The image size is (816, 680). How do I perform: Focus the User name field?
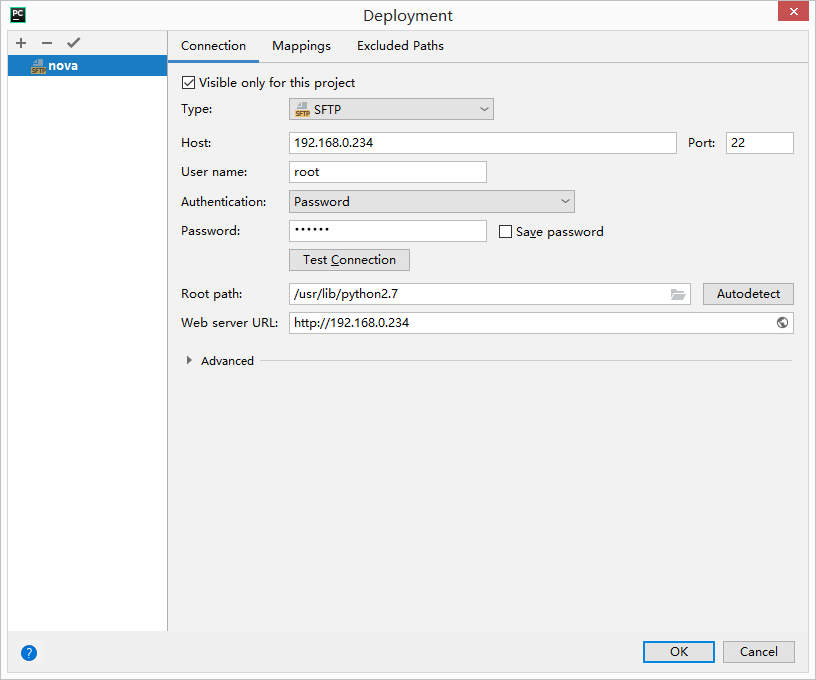pyautogui.click(x=388, y=172)
